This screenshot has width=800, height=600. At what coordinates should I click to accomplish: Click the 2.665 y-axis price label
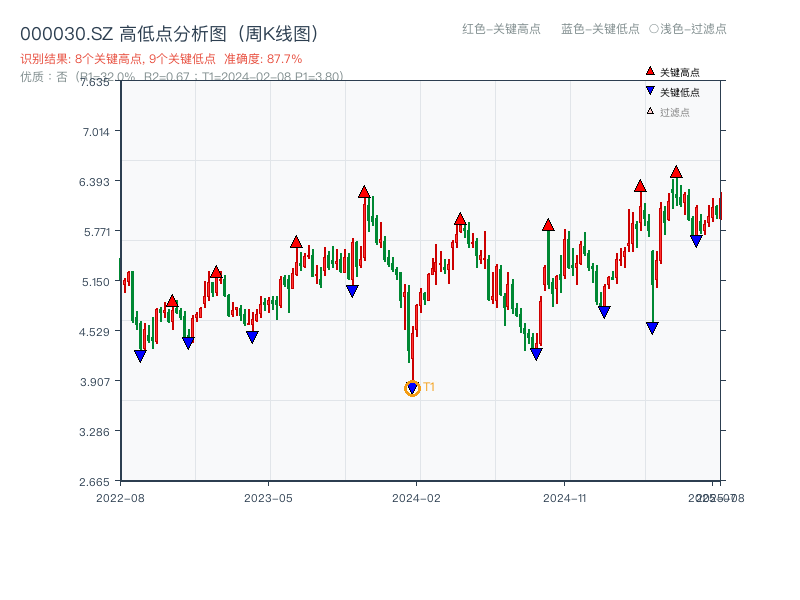94,482
